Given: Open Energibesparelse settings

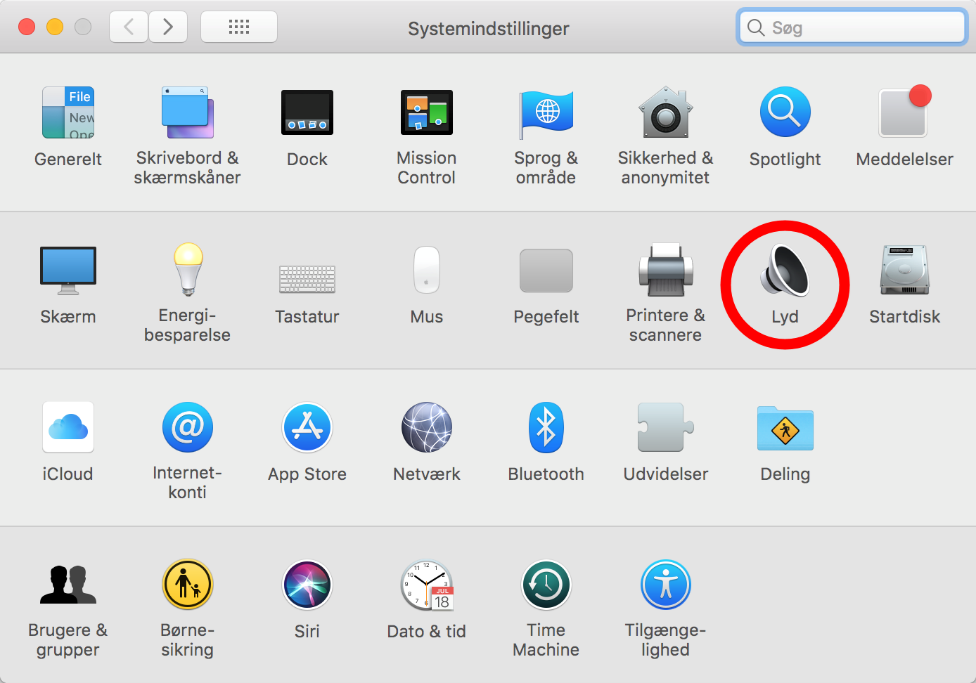Looking at the screenshot, I should pyautogui.click(x=187, y=270).
